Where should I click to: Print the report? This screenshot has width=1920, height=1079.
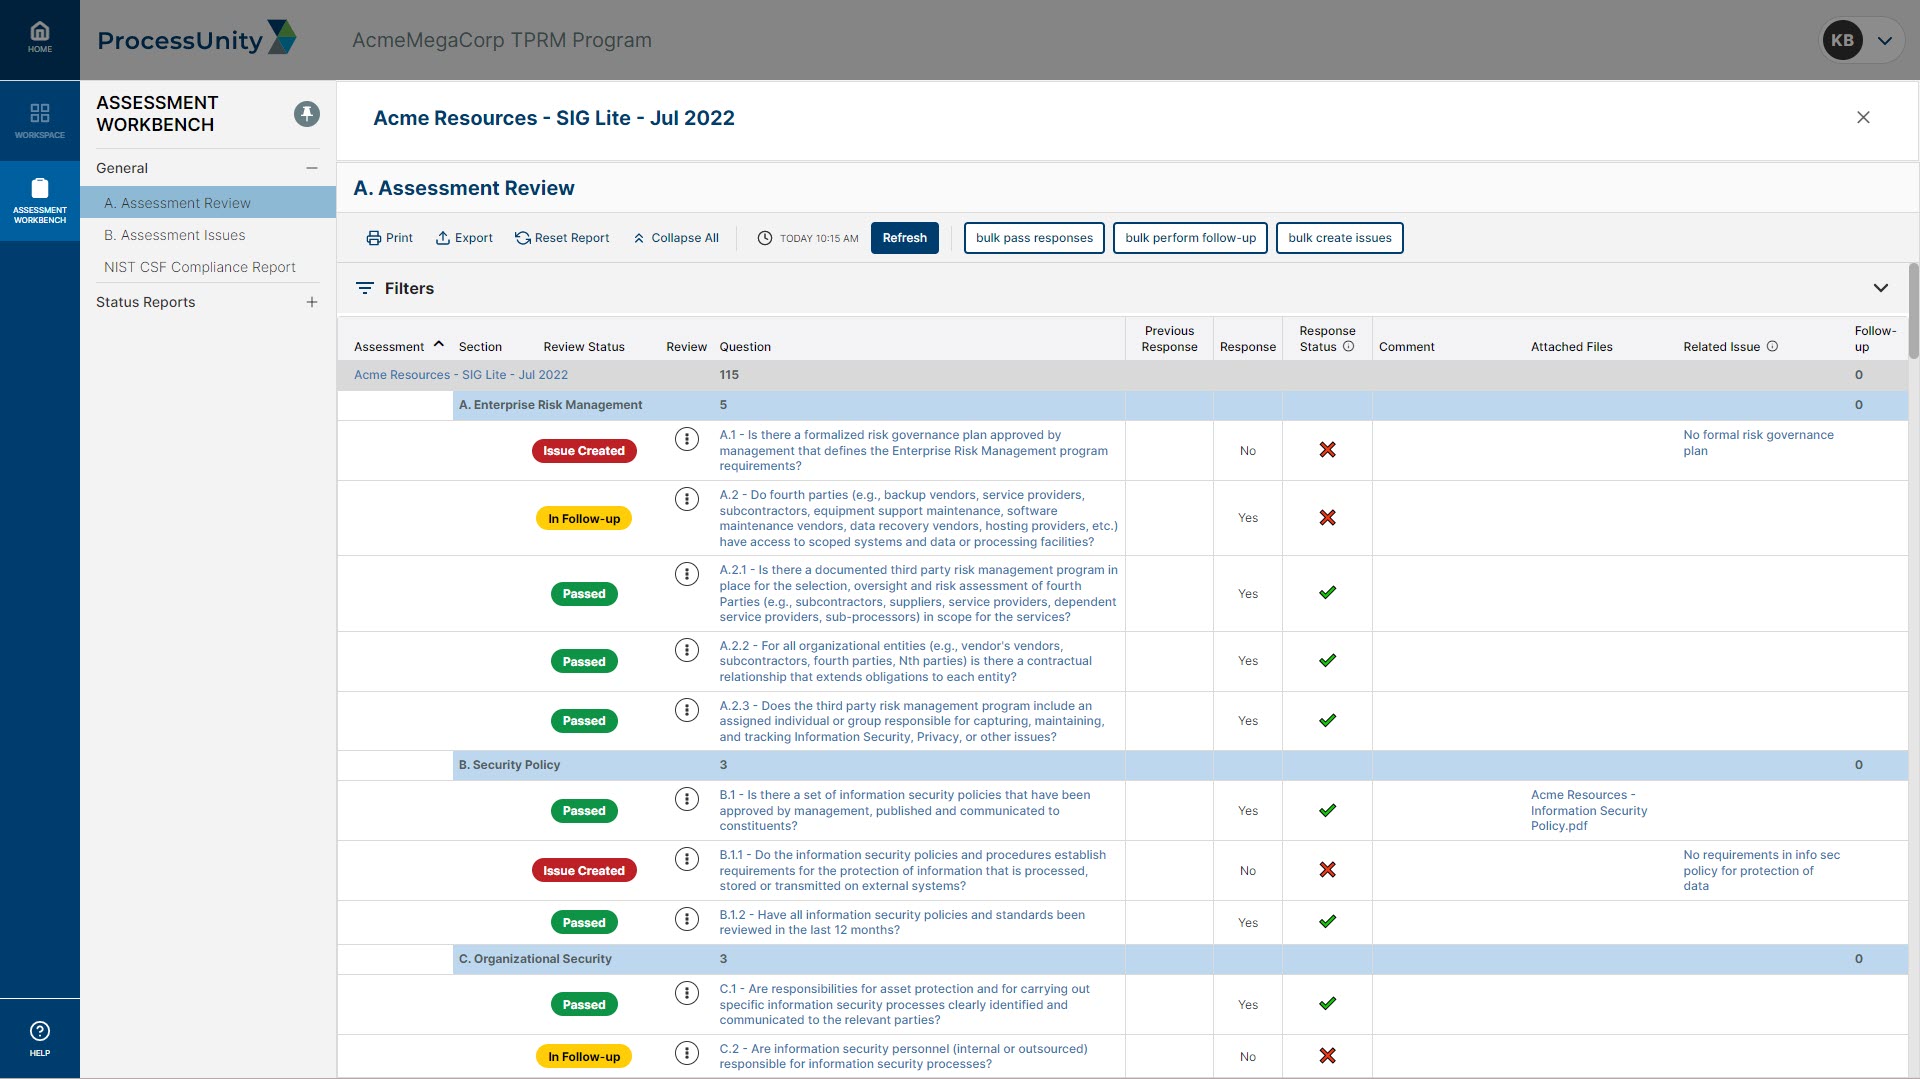tap(390, 238)
